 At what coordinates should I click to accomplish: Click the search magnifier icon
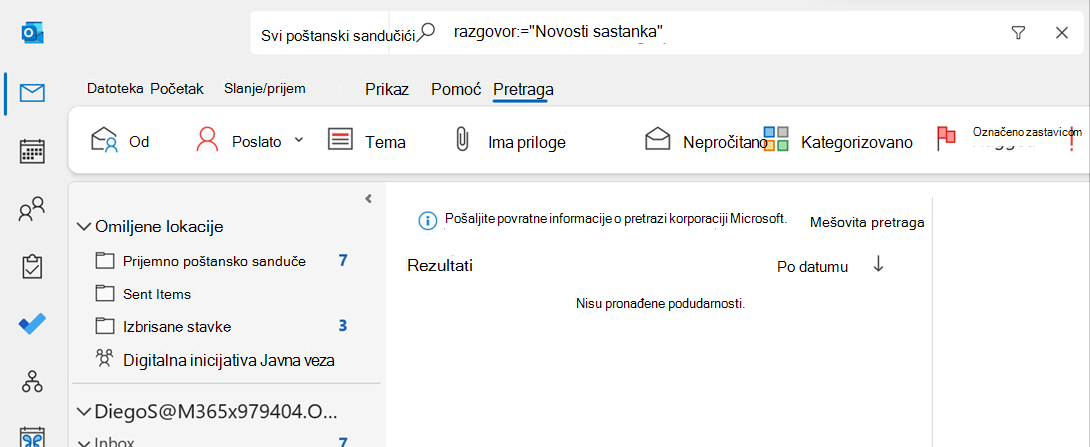point(427,32)
